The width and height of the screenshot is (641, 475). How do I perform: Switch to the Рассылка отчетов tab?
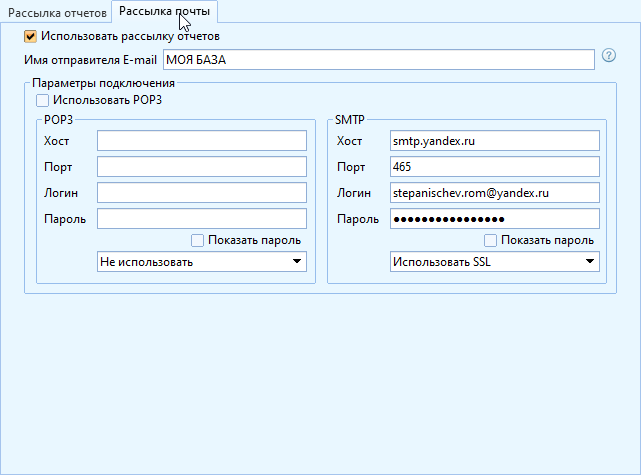(x=55, y=10)
